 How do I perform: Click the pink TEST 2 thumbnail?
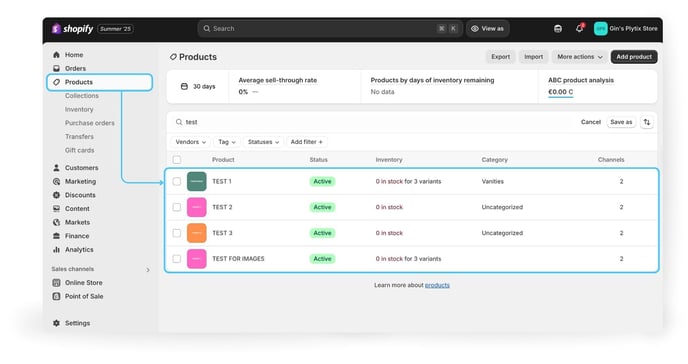[197, 207]
